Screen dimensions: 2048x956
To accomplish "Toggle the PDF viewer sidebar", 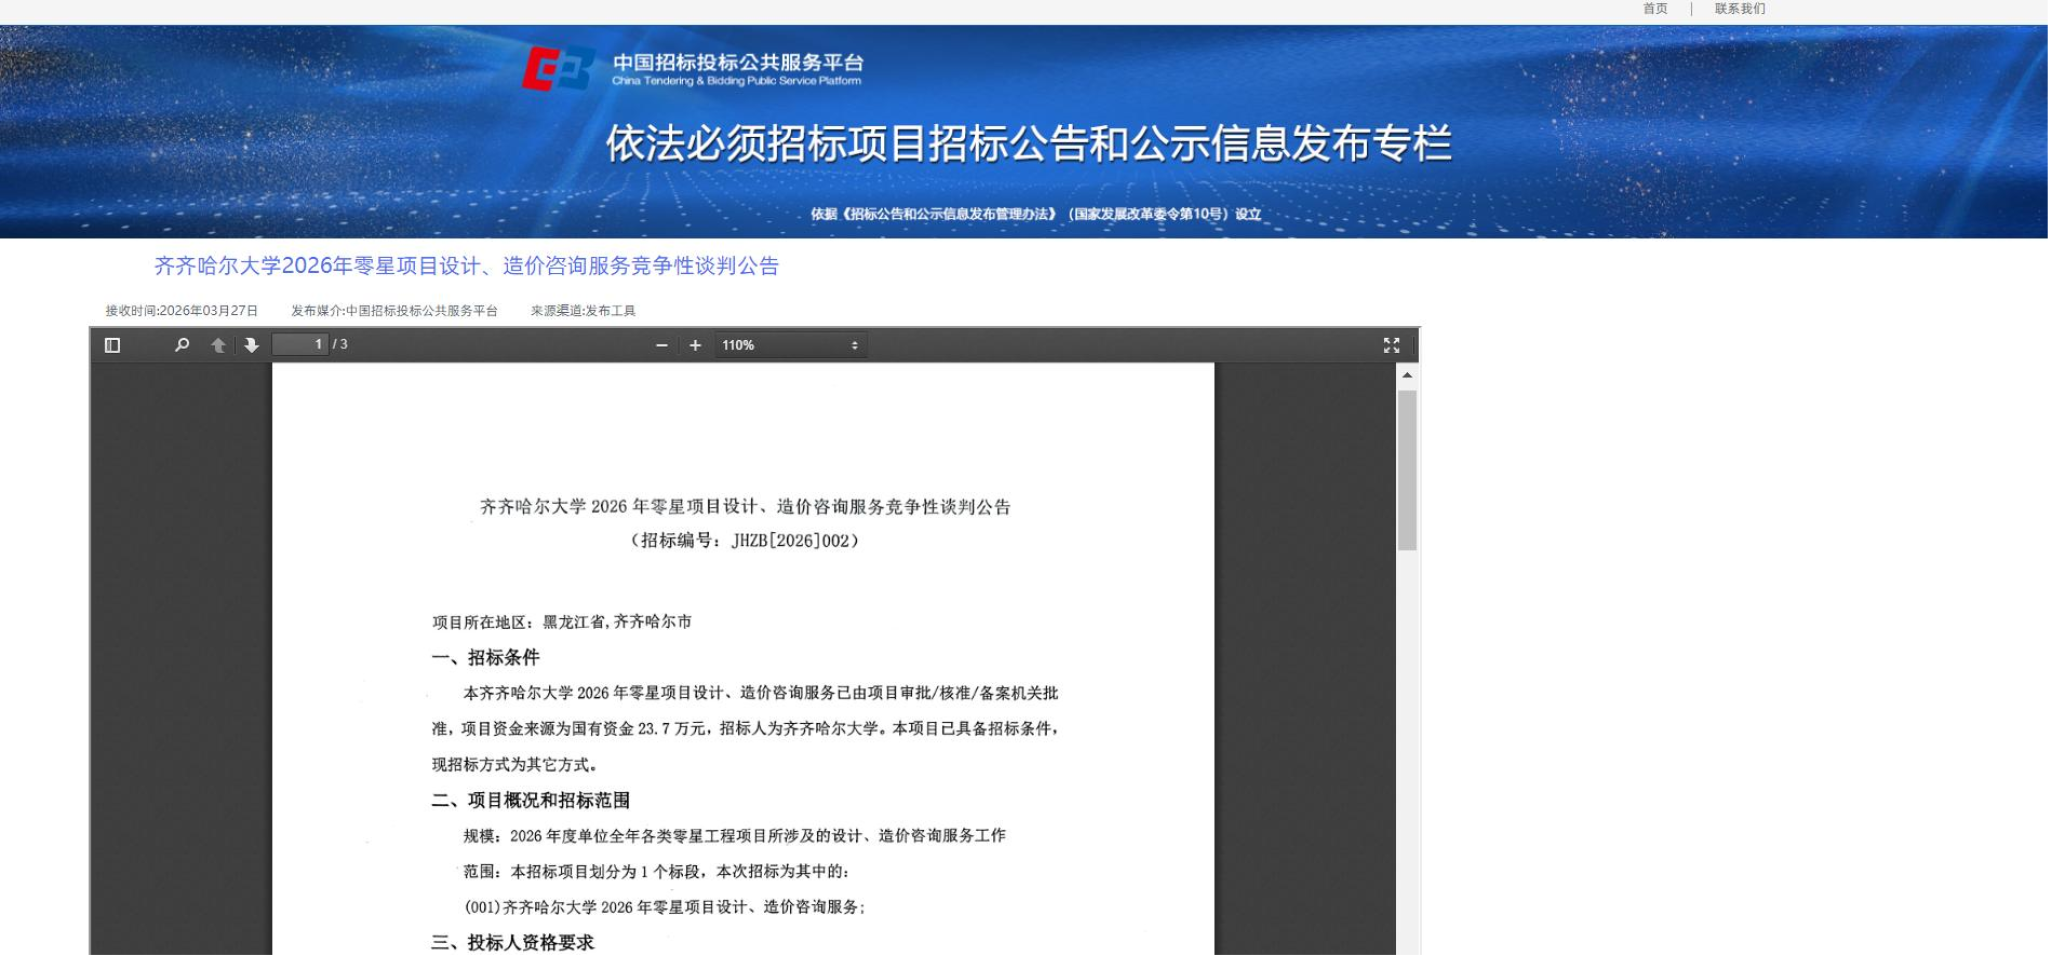I will click(112, 345).
